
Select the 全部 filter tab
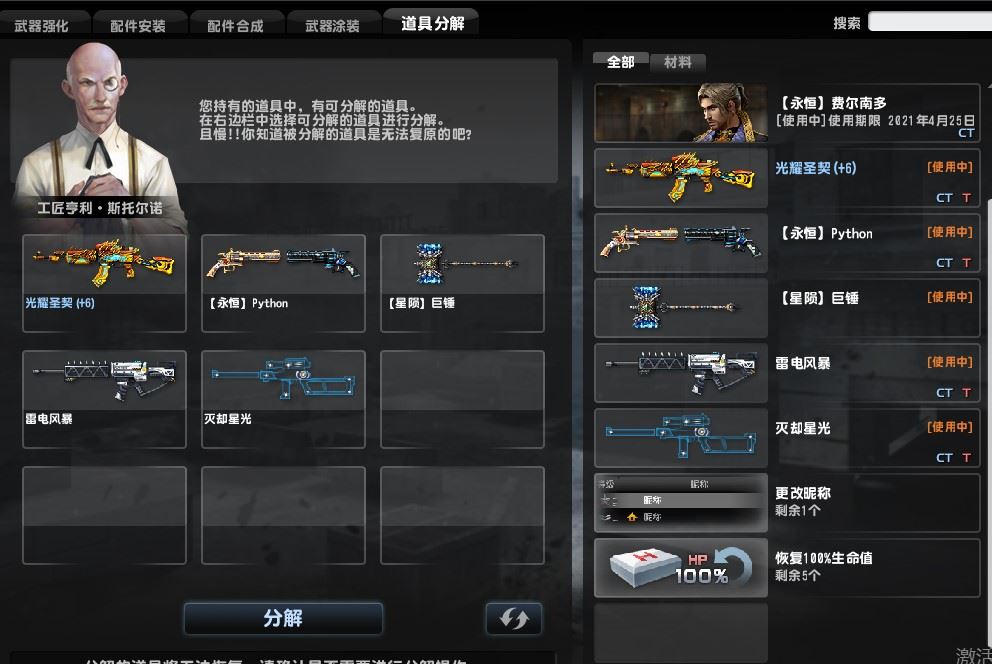[621, 62]
